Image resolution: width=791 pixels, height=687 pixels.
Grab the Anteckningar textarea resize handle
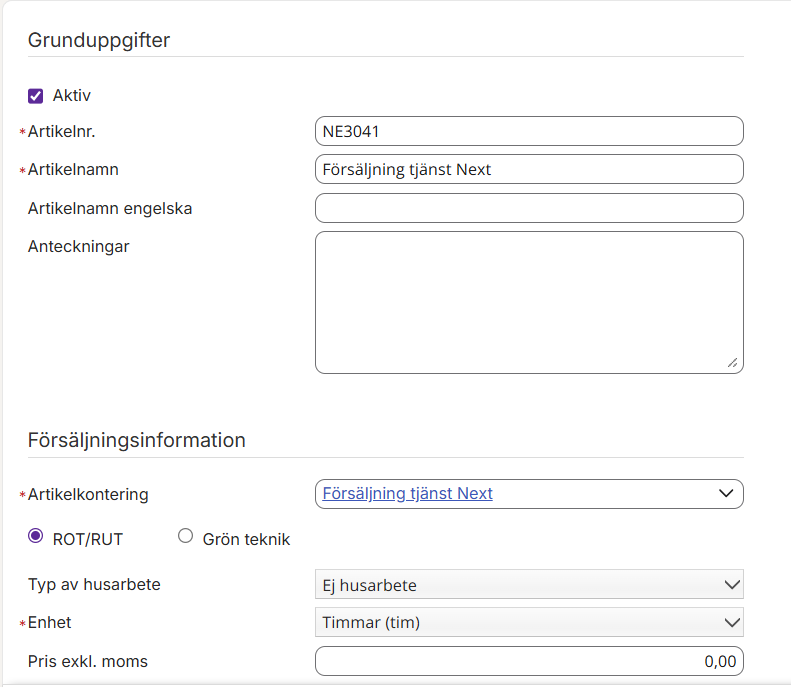(x=733, y=364)
